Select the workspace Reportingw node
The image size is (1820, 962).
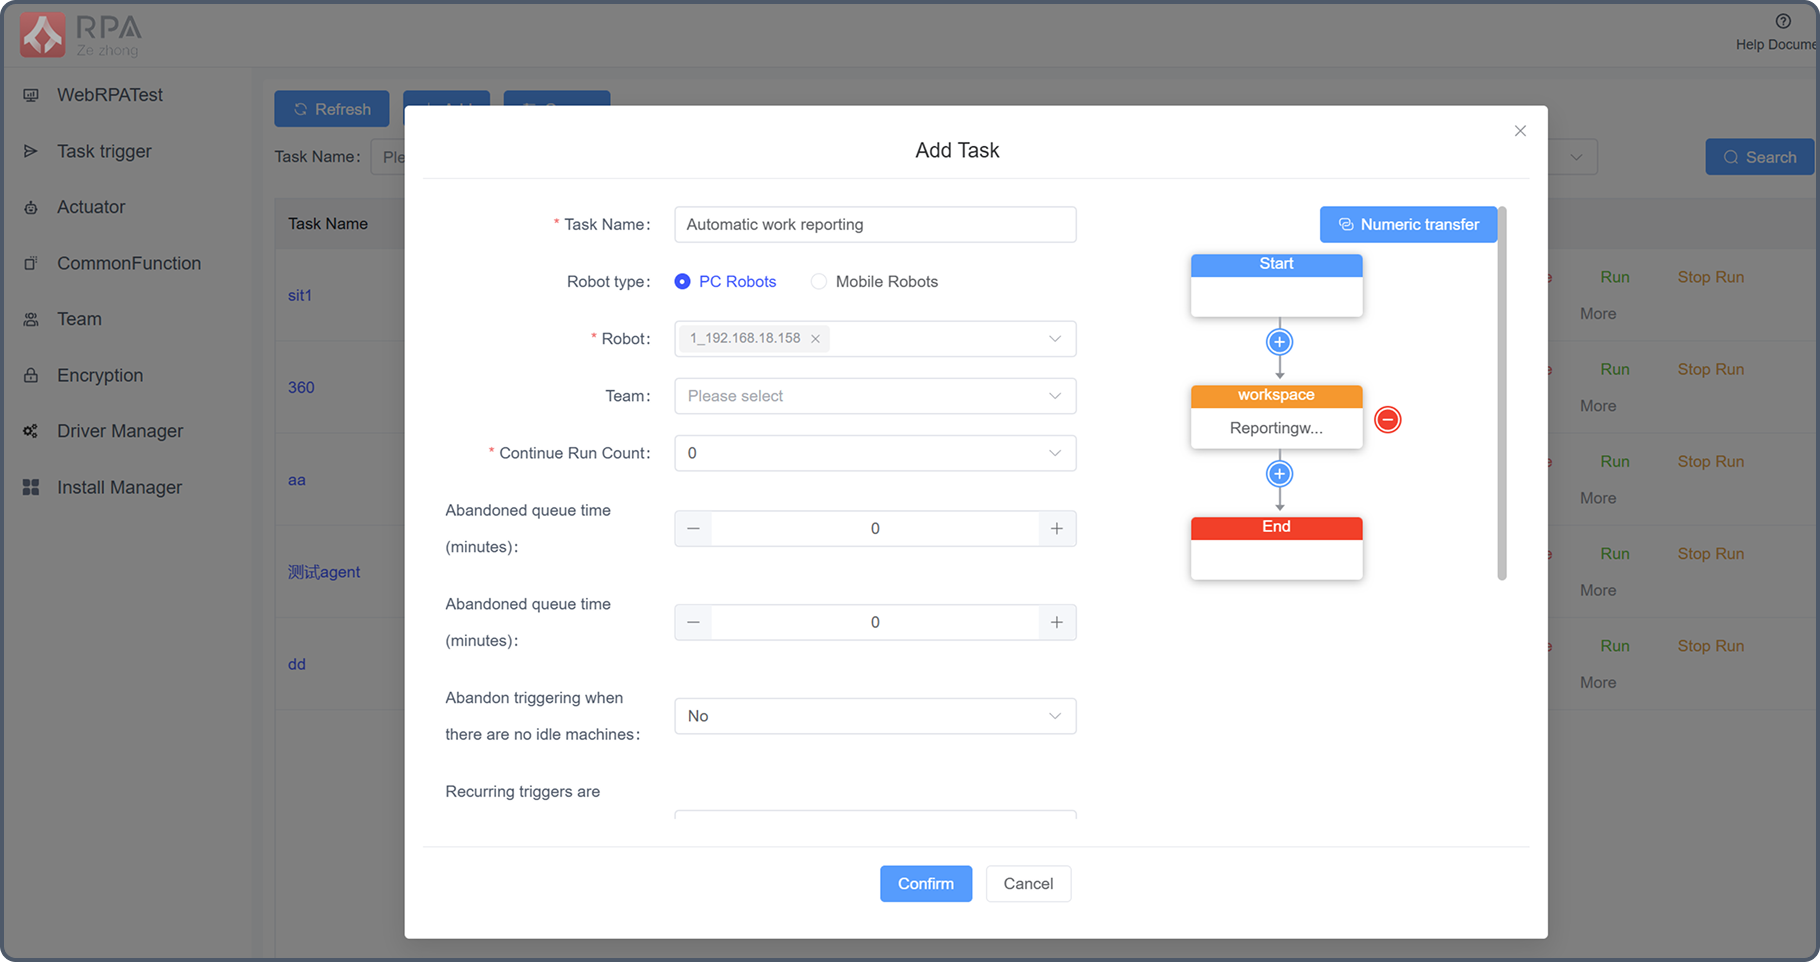[1277, 417]
